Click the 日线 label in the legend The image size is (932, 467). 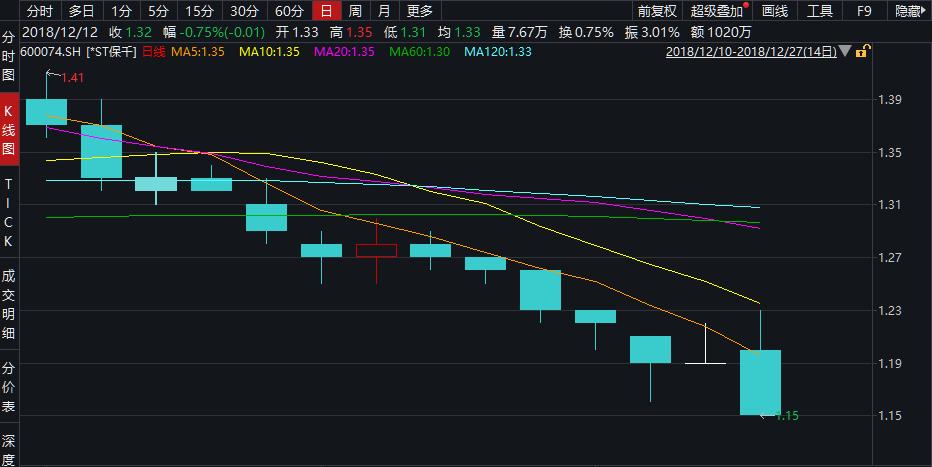(154, 52)
